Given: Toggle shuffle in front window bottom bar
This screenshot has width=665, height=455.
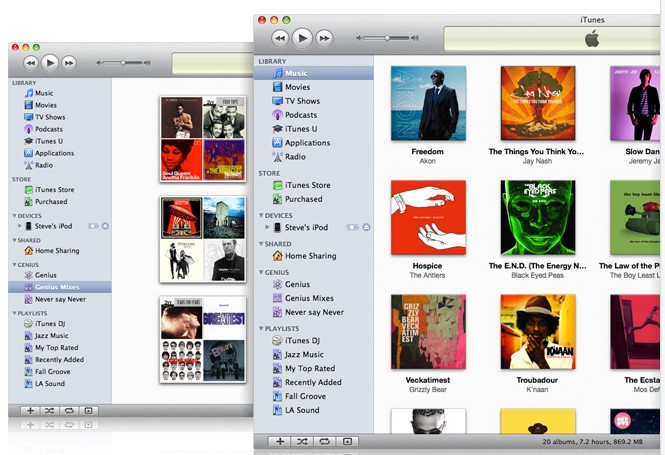Looking at the screenshot, I should pyautogui.click(x=302, y=441).
